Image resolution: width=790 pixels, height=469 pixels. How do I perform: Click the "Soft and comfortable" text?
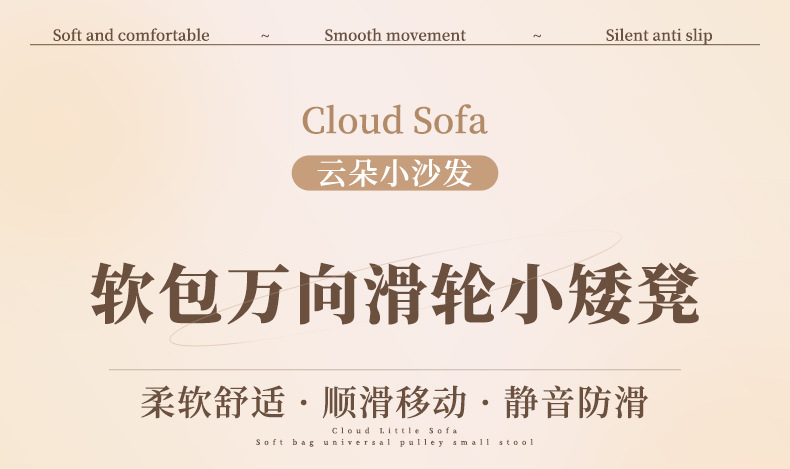[131, 36]
